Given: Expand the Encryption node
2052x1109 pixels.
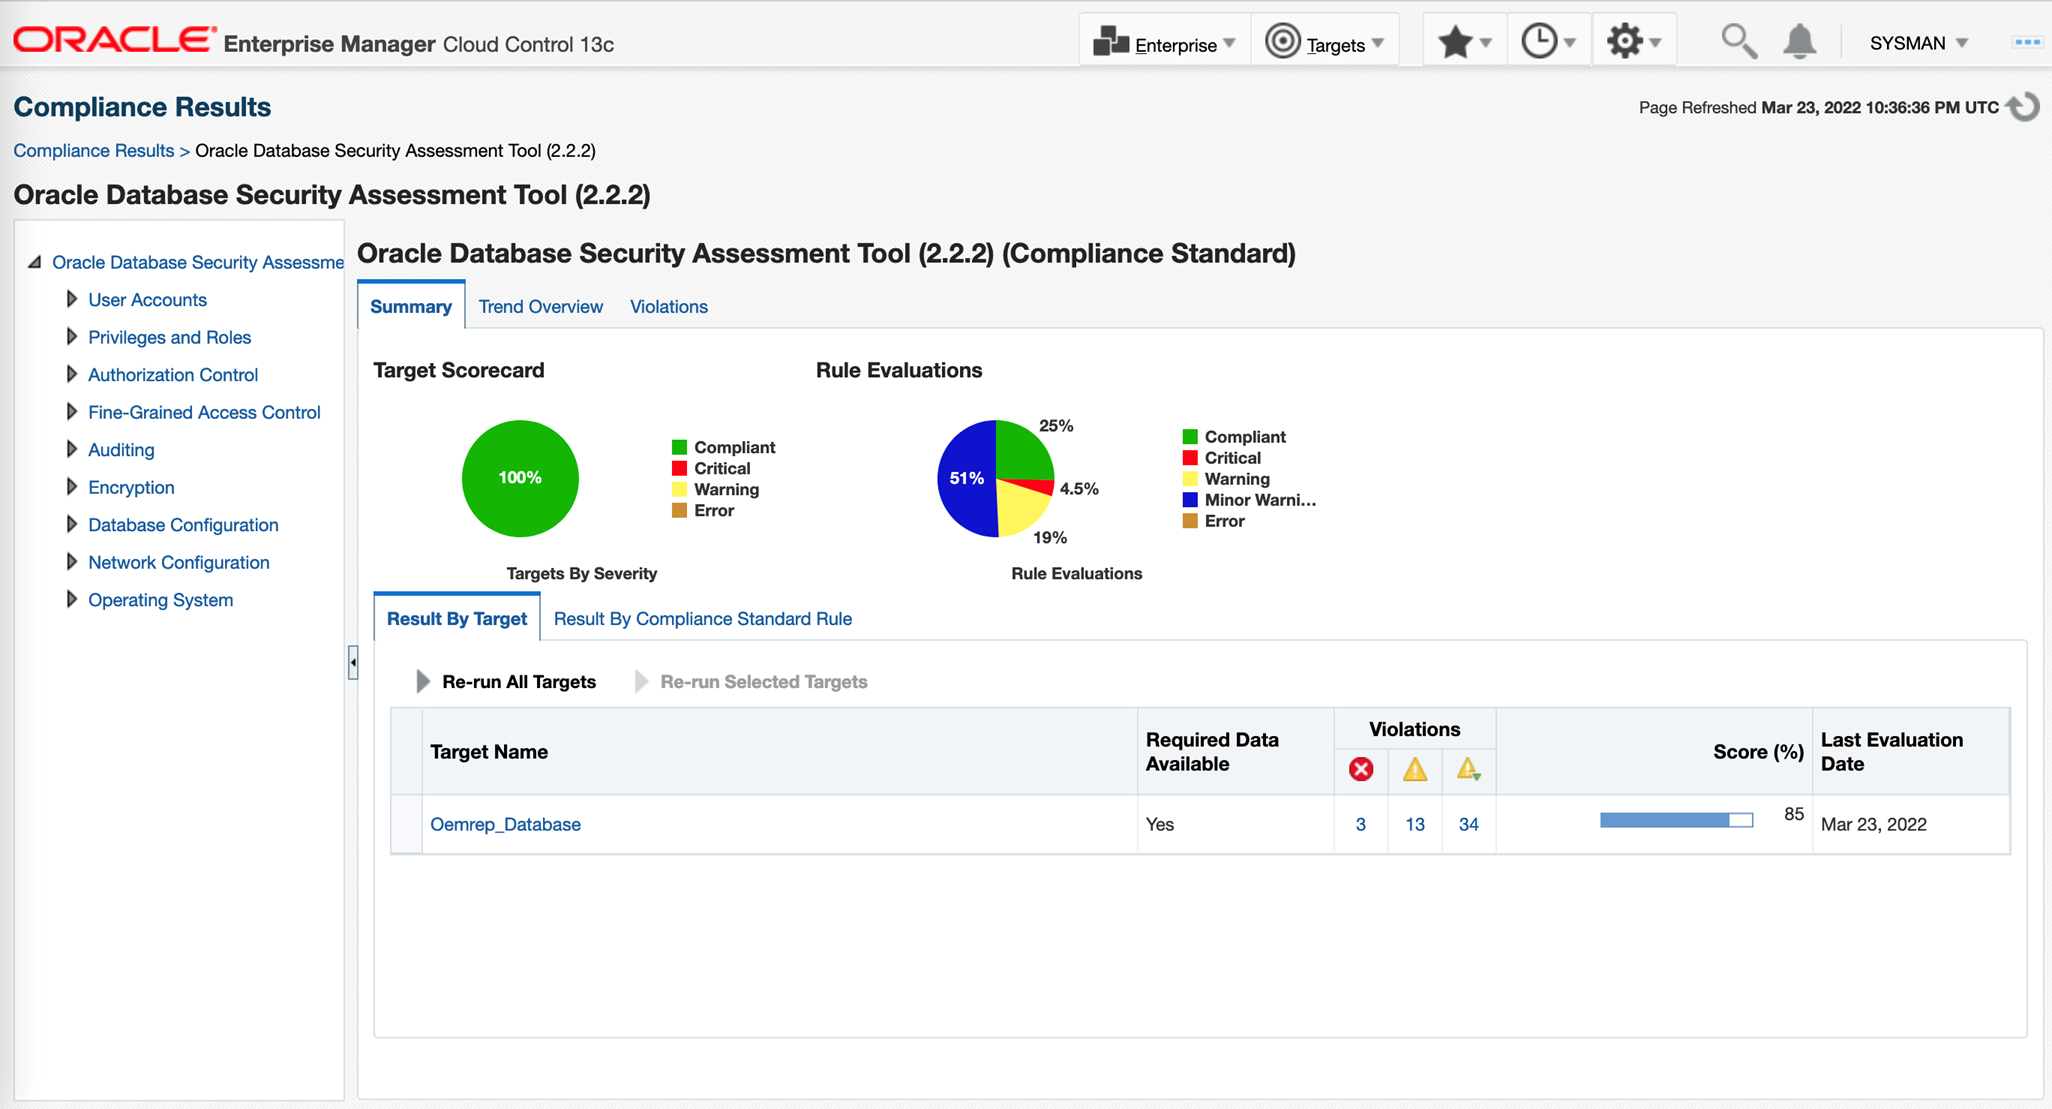Looking at the screenshot, I should [72, 487].
